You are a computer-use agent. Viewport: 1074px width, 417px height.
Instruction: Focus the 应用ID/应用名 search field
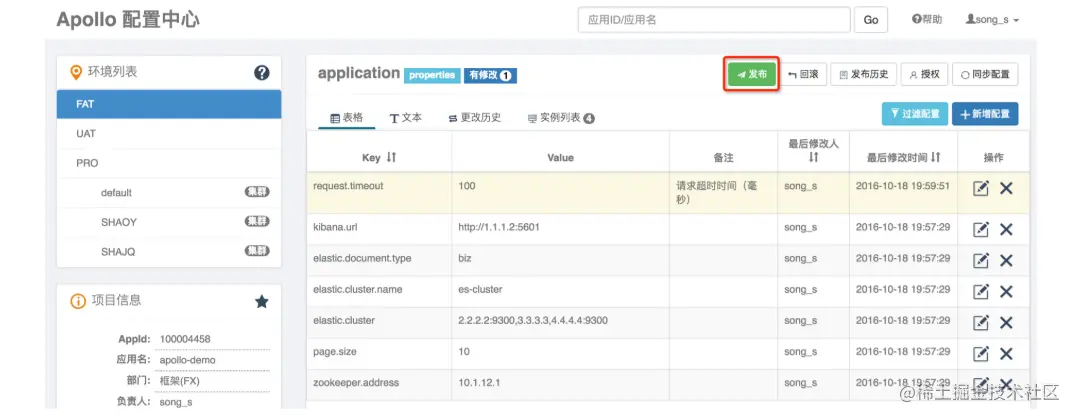pos(714,20)
